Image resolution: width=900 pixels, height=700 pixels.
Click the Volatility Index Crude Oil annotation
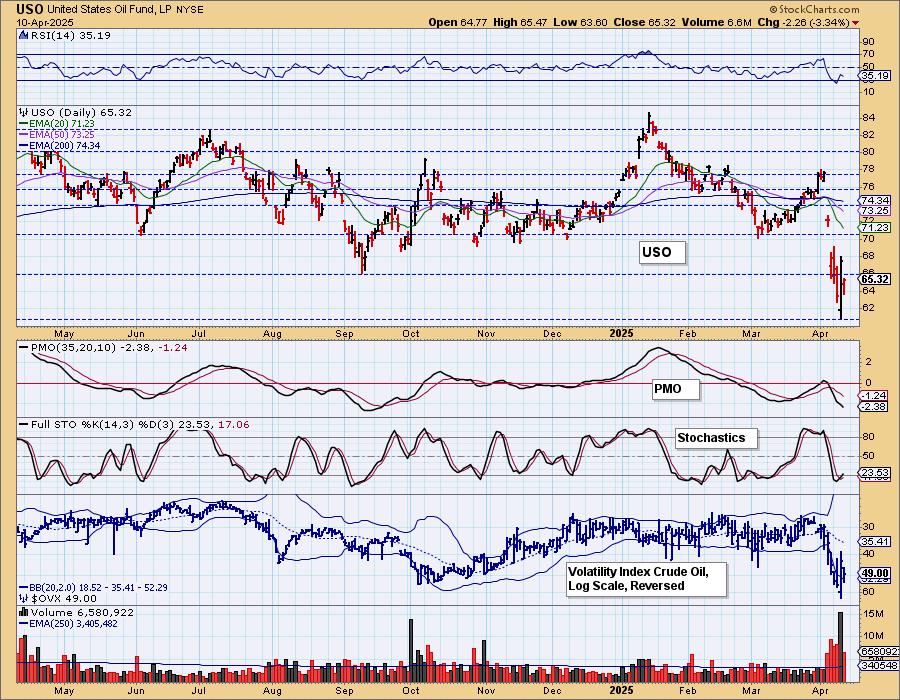point(646,579)
